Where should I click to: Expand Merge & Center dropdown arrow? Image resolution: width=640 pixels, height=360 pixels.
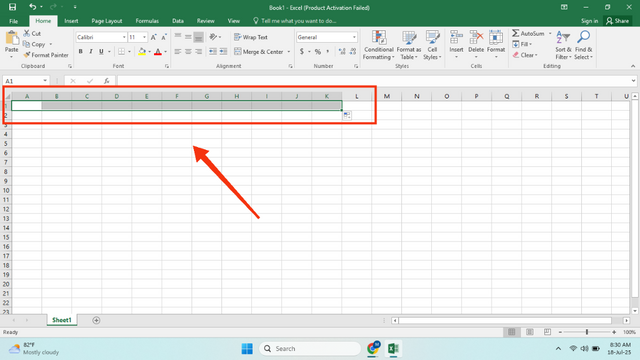(289, 52)
